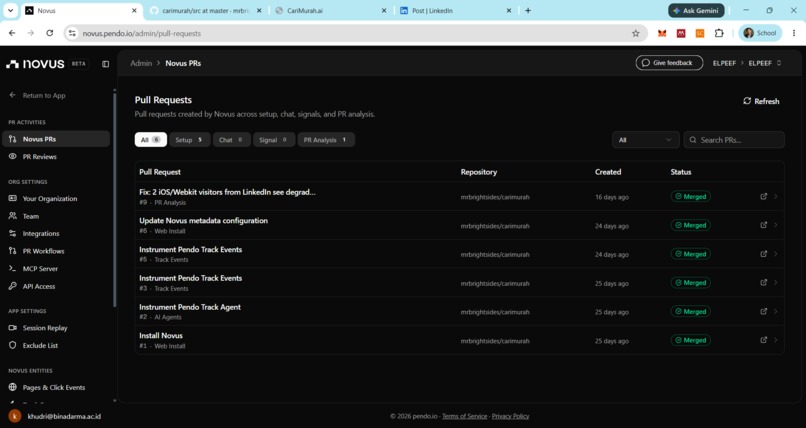Open the Terms of Service link
806x428 pixels.
click(x=464, y=416)
